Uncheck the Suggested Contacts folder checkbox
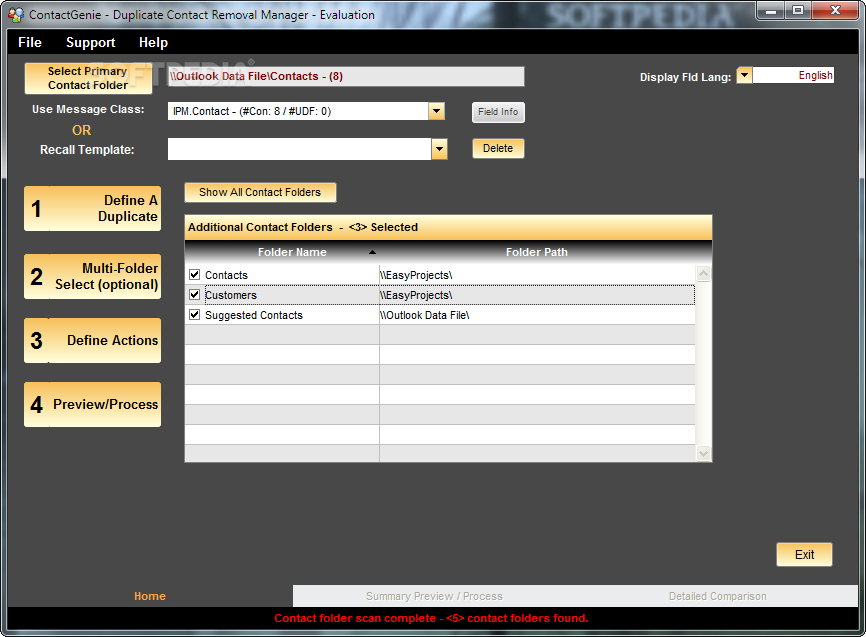The image size is (866, 637). (x=194, y=314)
